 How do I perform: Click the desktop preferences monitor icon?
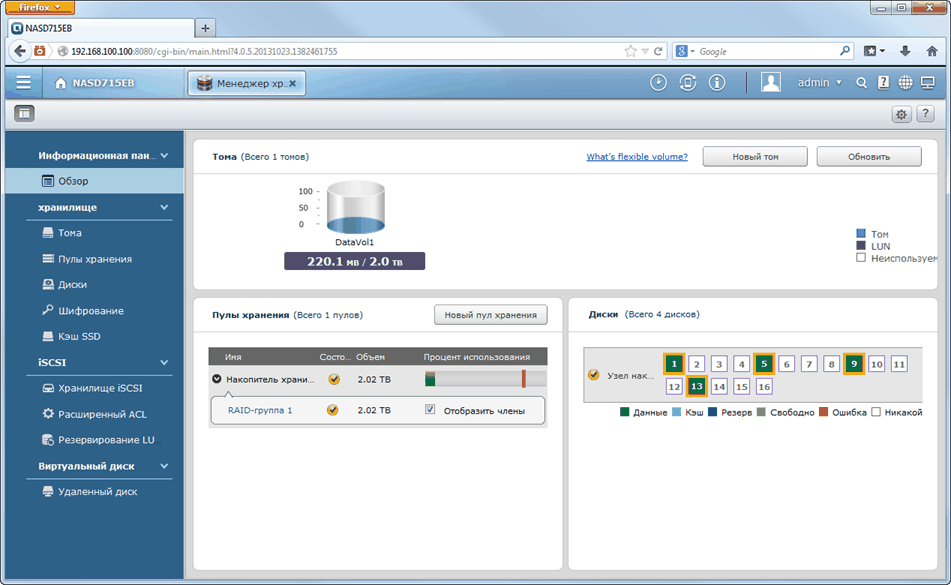927,83
